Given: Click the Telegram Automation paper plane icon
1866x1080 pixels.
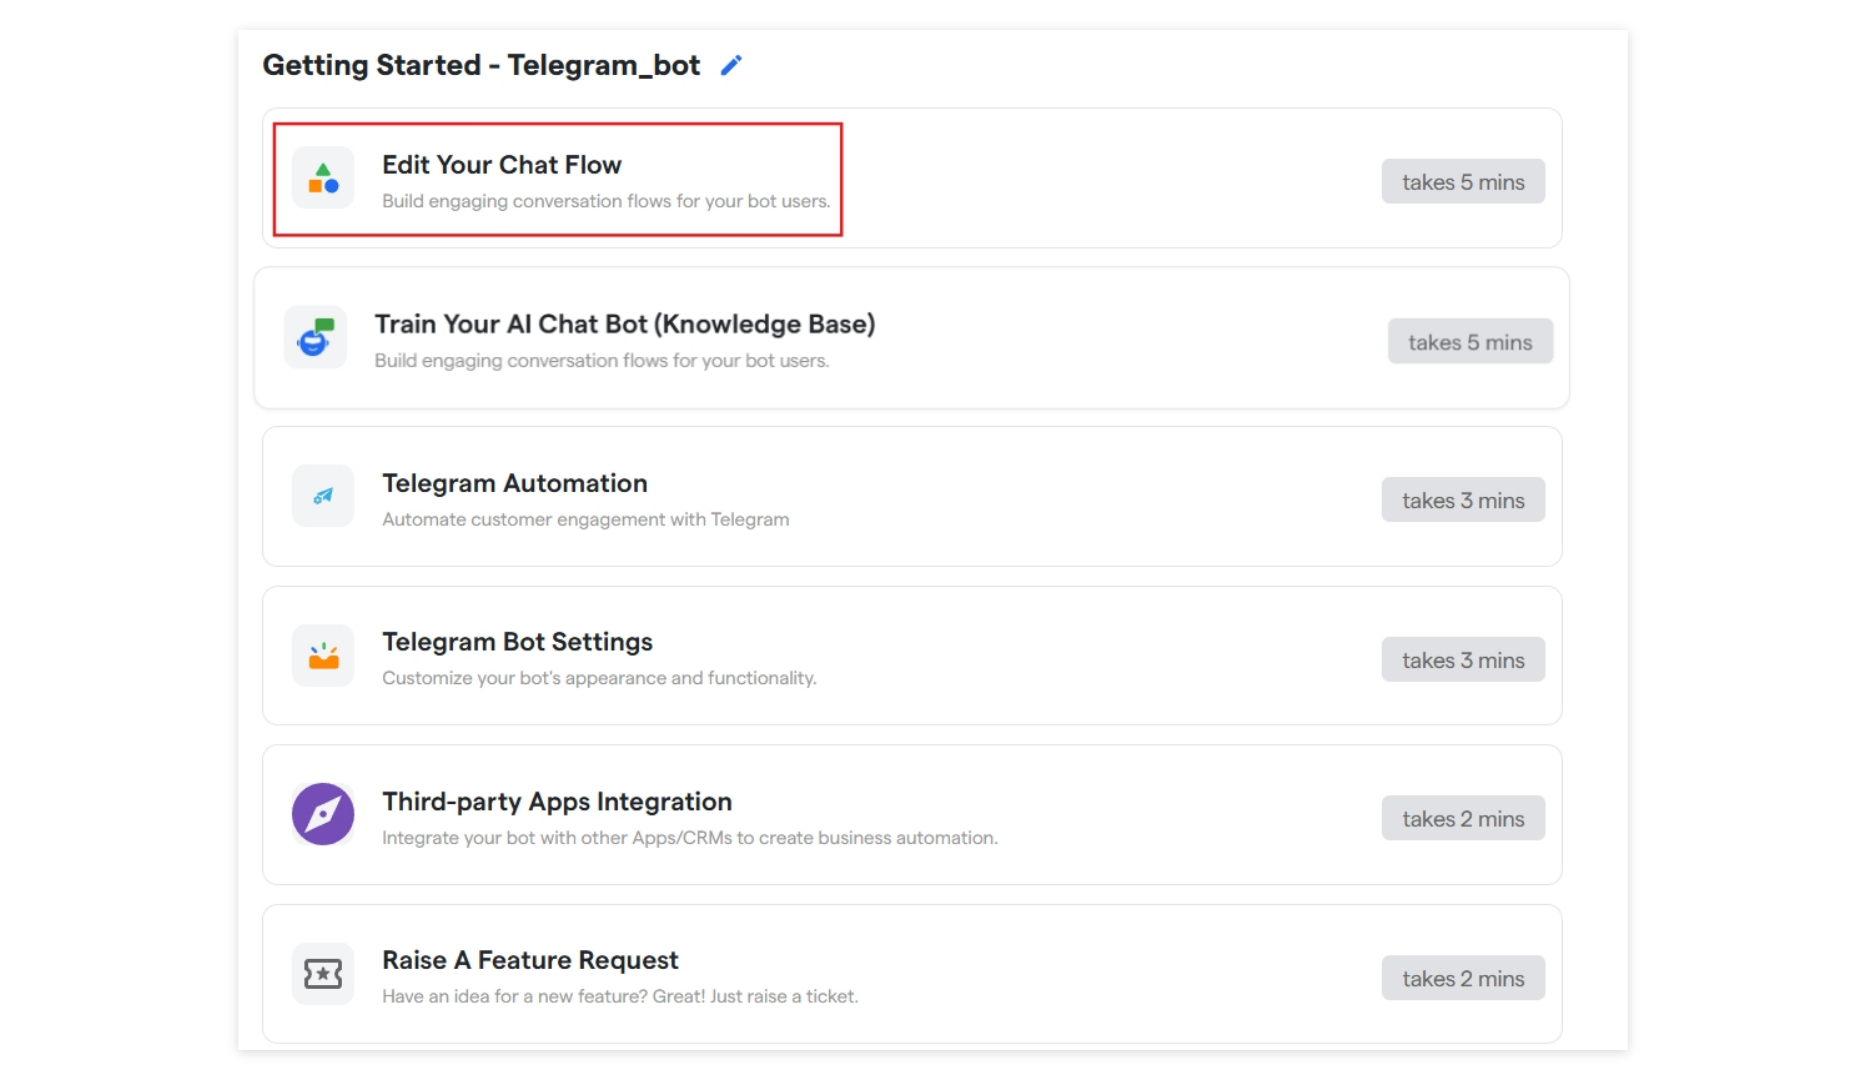Looking at the screenshot, I should (322, 496).
